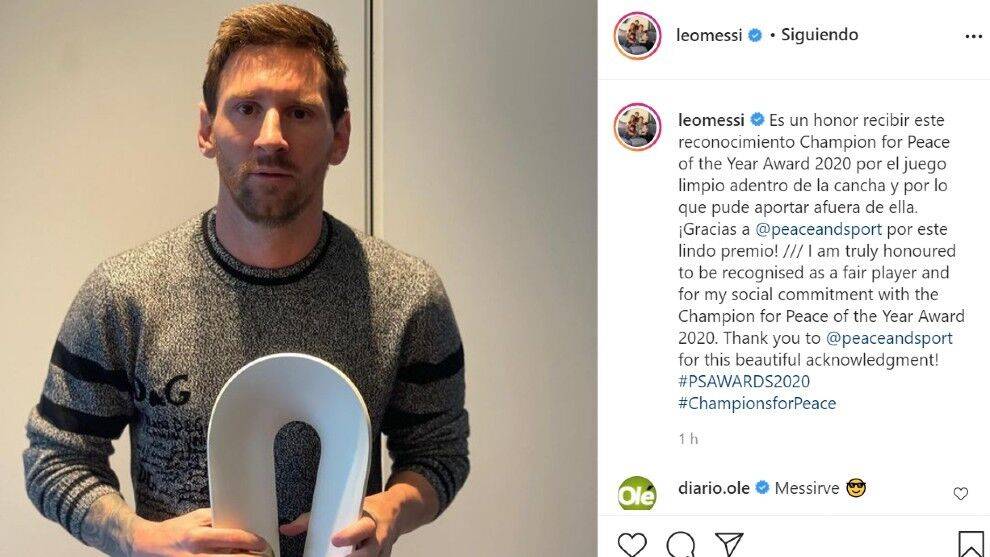Image resolution: width=990 pixels, height=557 pixels.
Task: Open the three-dot more options menu
Action: point(974,37)
